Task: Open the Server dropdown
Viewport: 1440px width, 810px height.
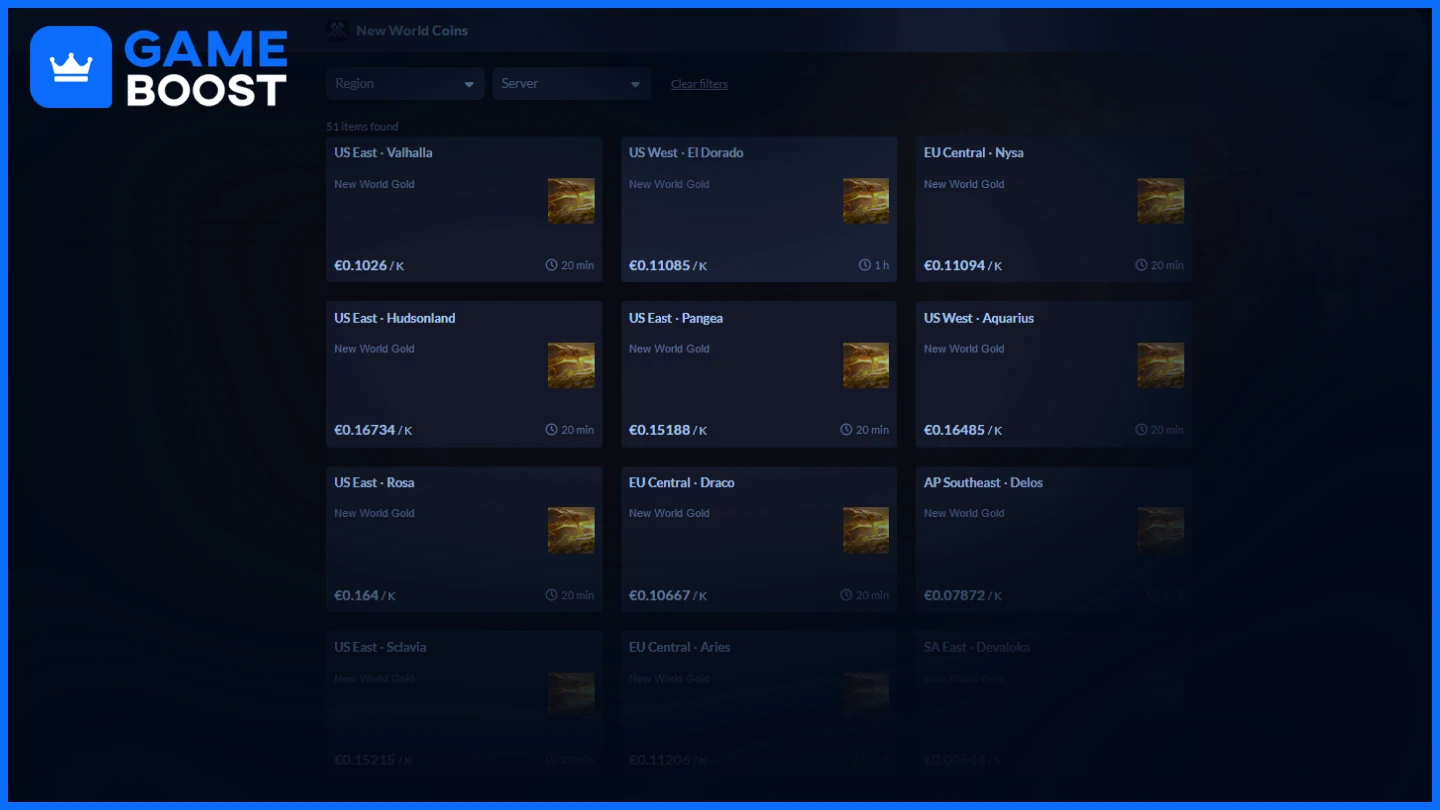Action: [571, 84]
